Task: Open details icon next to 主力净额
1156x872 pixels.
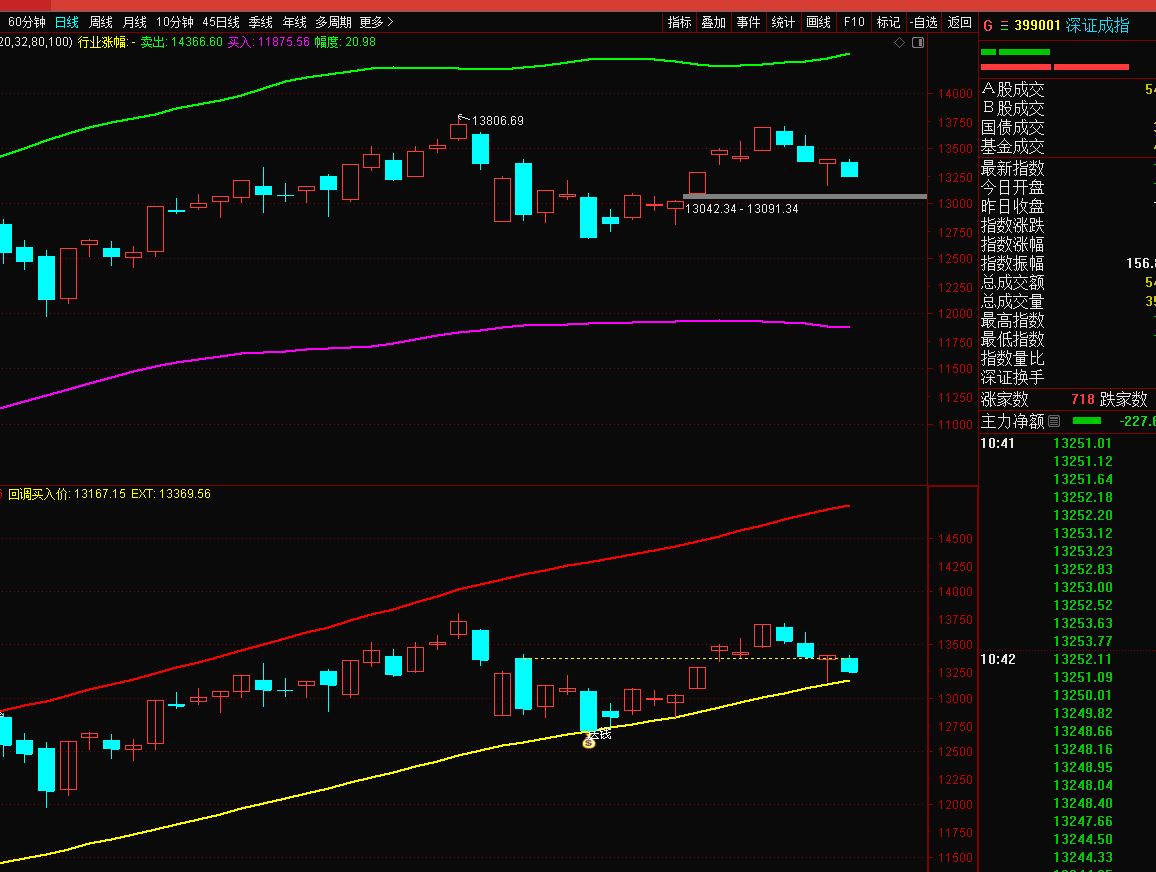Action: (x=1054, y=422)
